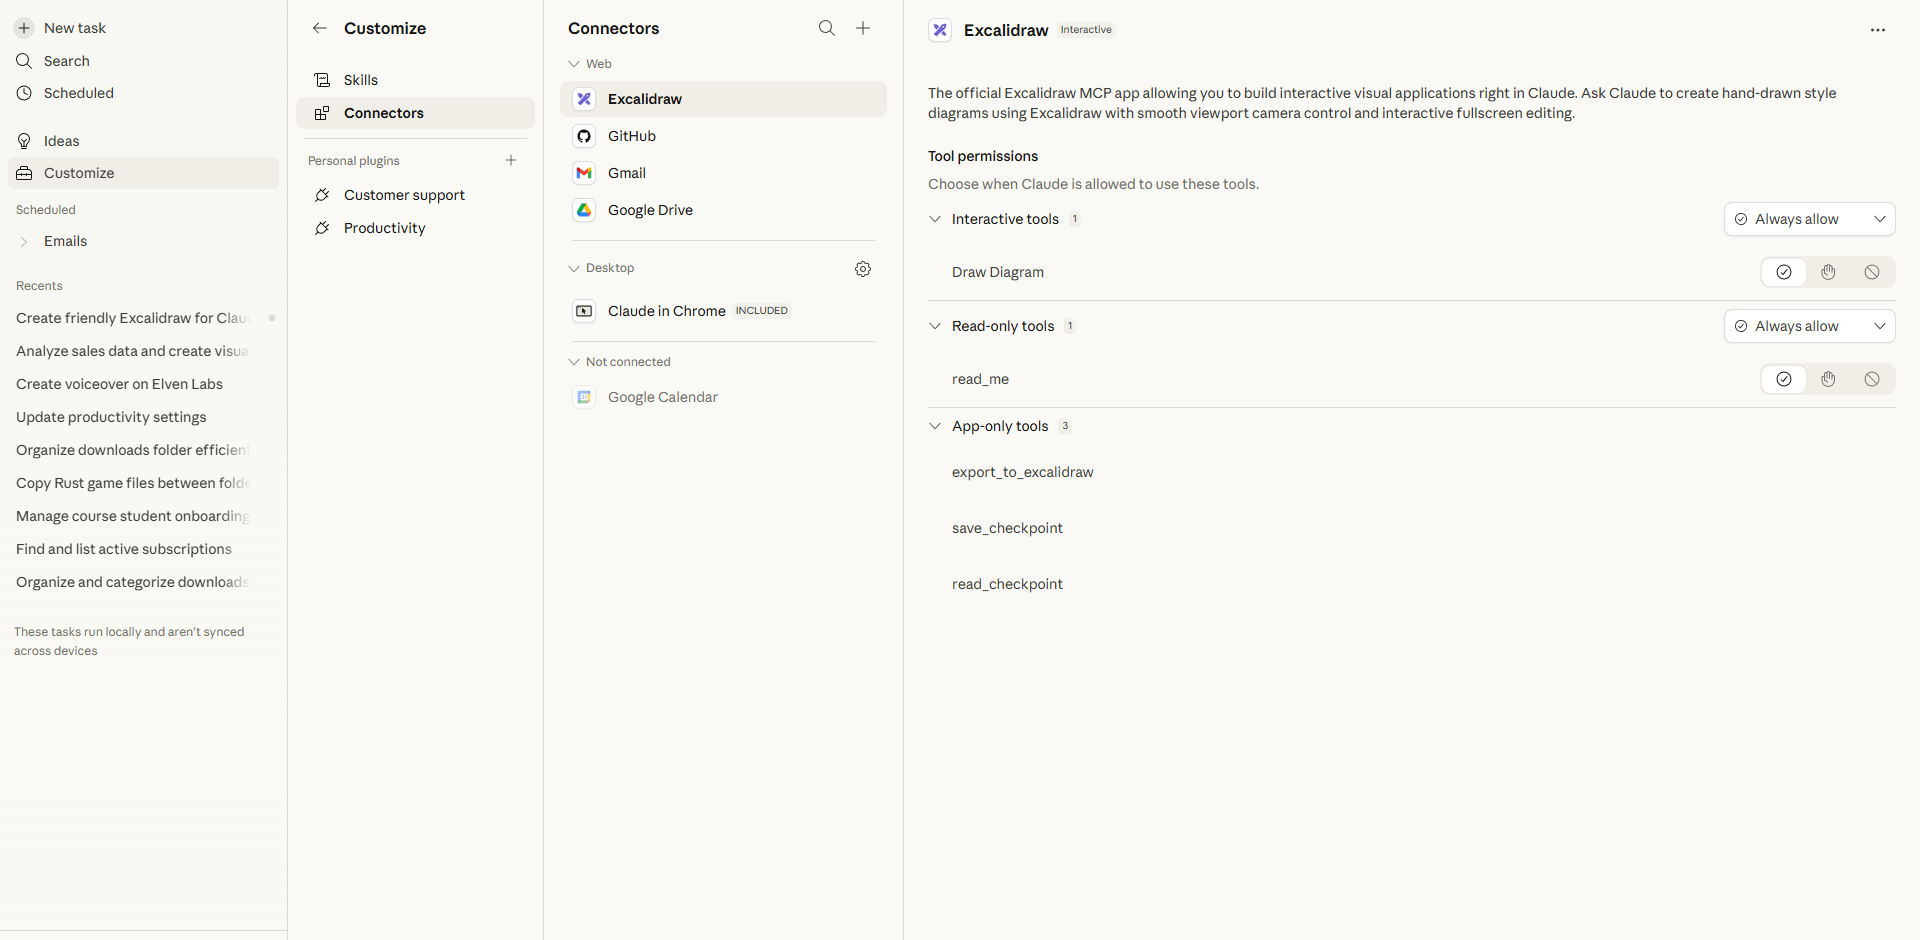Open Desktop connectors settings gear
The image size is (1920, 940).
pos(863,269)
